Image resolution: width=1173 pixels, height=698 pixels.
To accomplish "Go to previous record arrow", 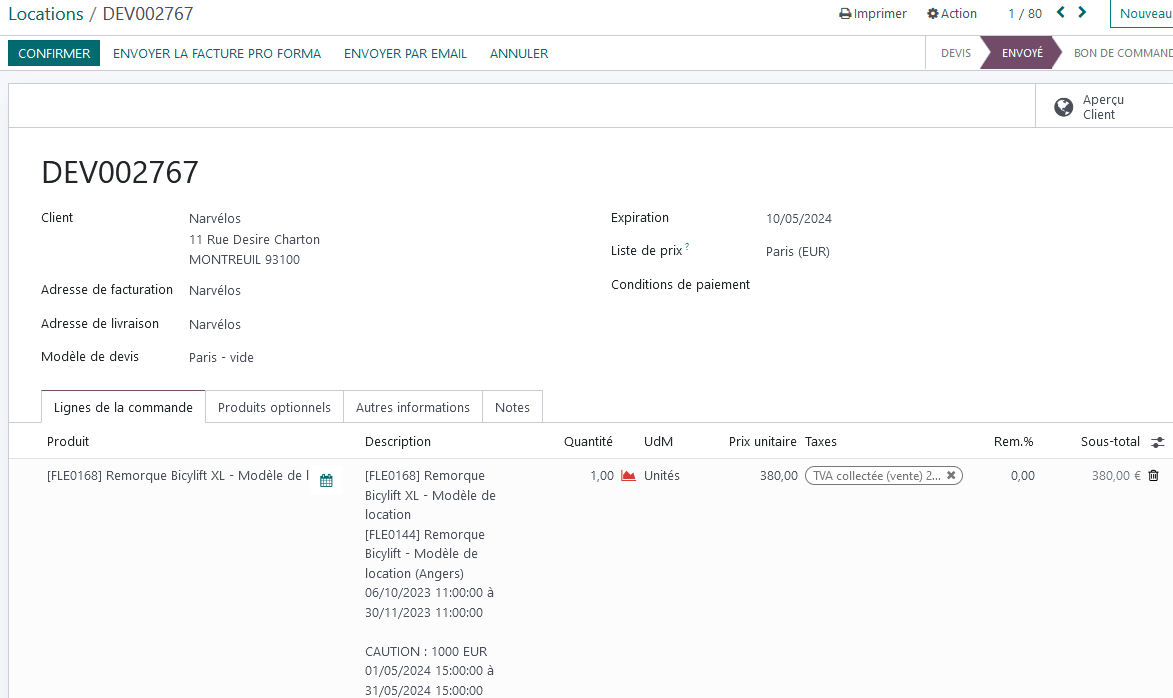I will coord(1061,13).
